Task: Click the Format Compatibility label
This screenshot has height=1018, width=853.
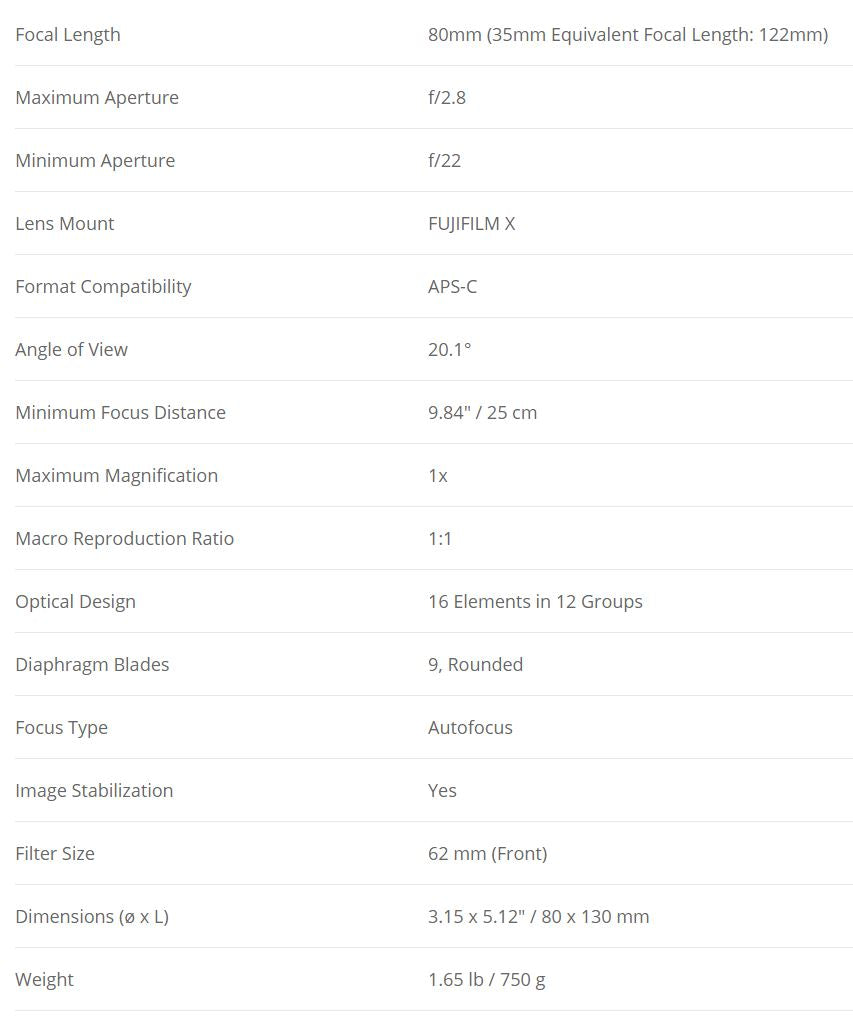Action: tap(103, 287)
